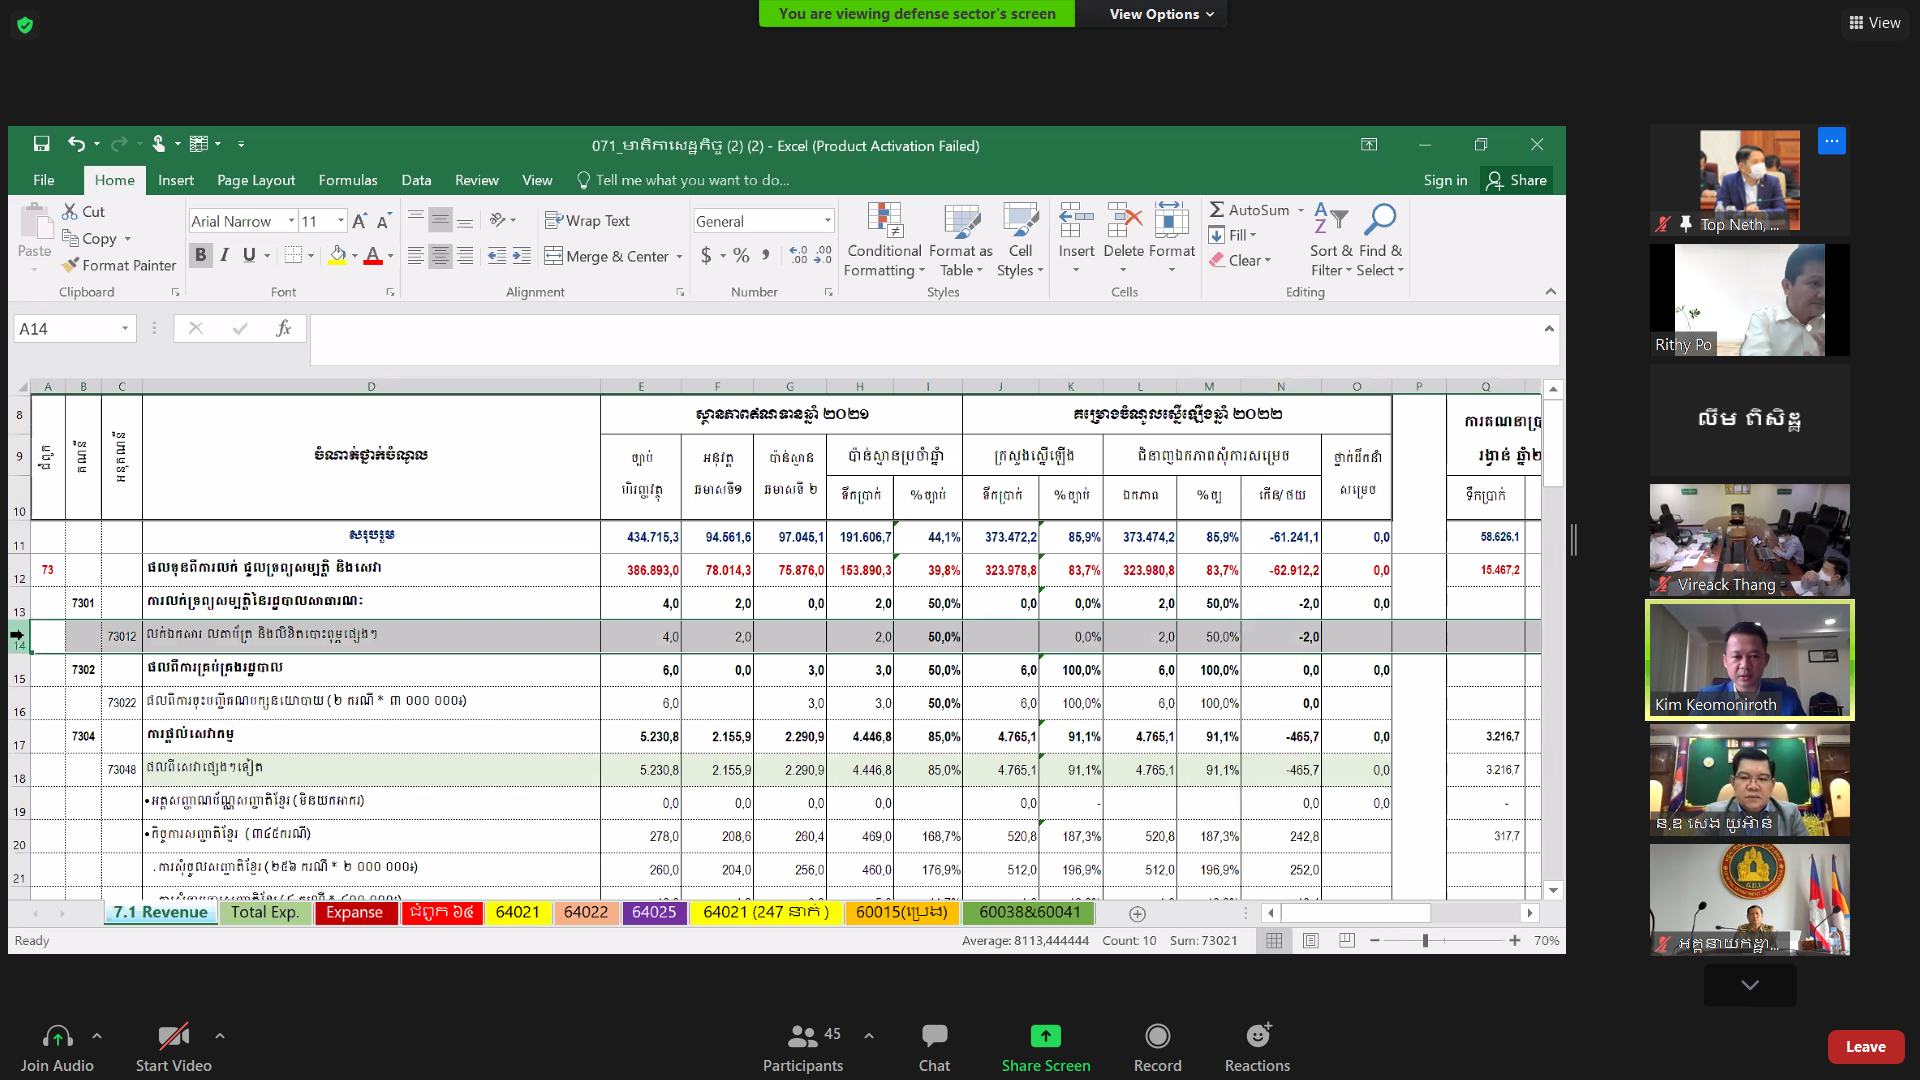
Task: Open the Format cells menu
Action: 1172,240
